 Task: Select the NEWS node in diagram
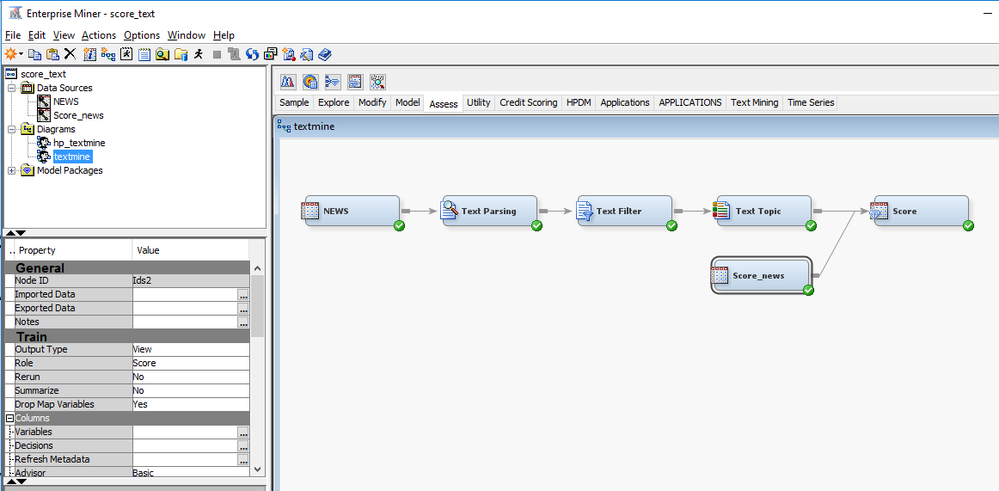[x=352, y=211]
